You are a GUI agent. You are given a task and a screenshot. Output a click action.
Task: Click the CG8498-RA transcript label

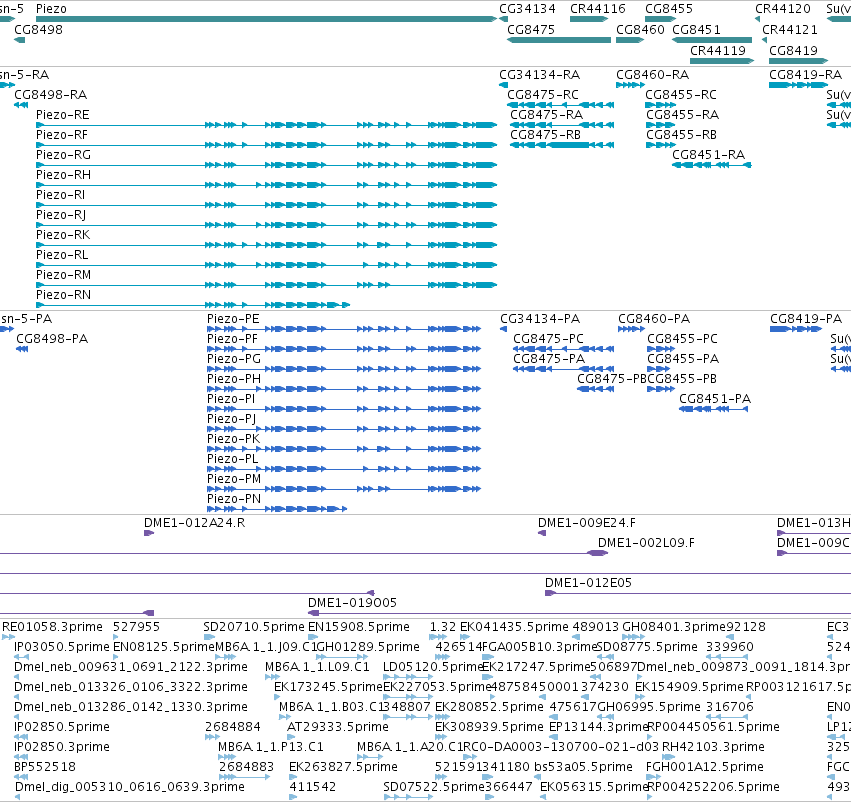click(50, 95)
